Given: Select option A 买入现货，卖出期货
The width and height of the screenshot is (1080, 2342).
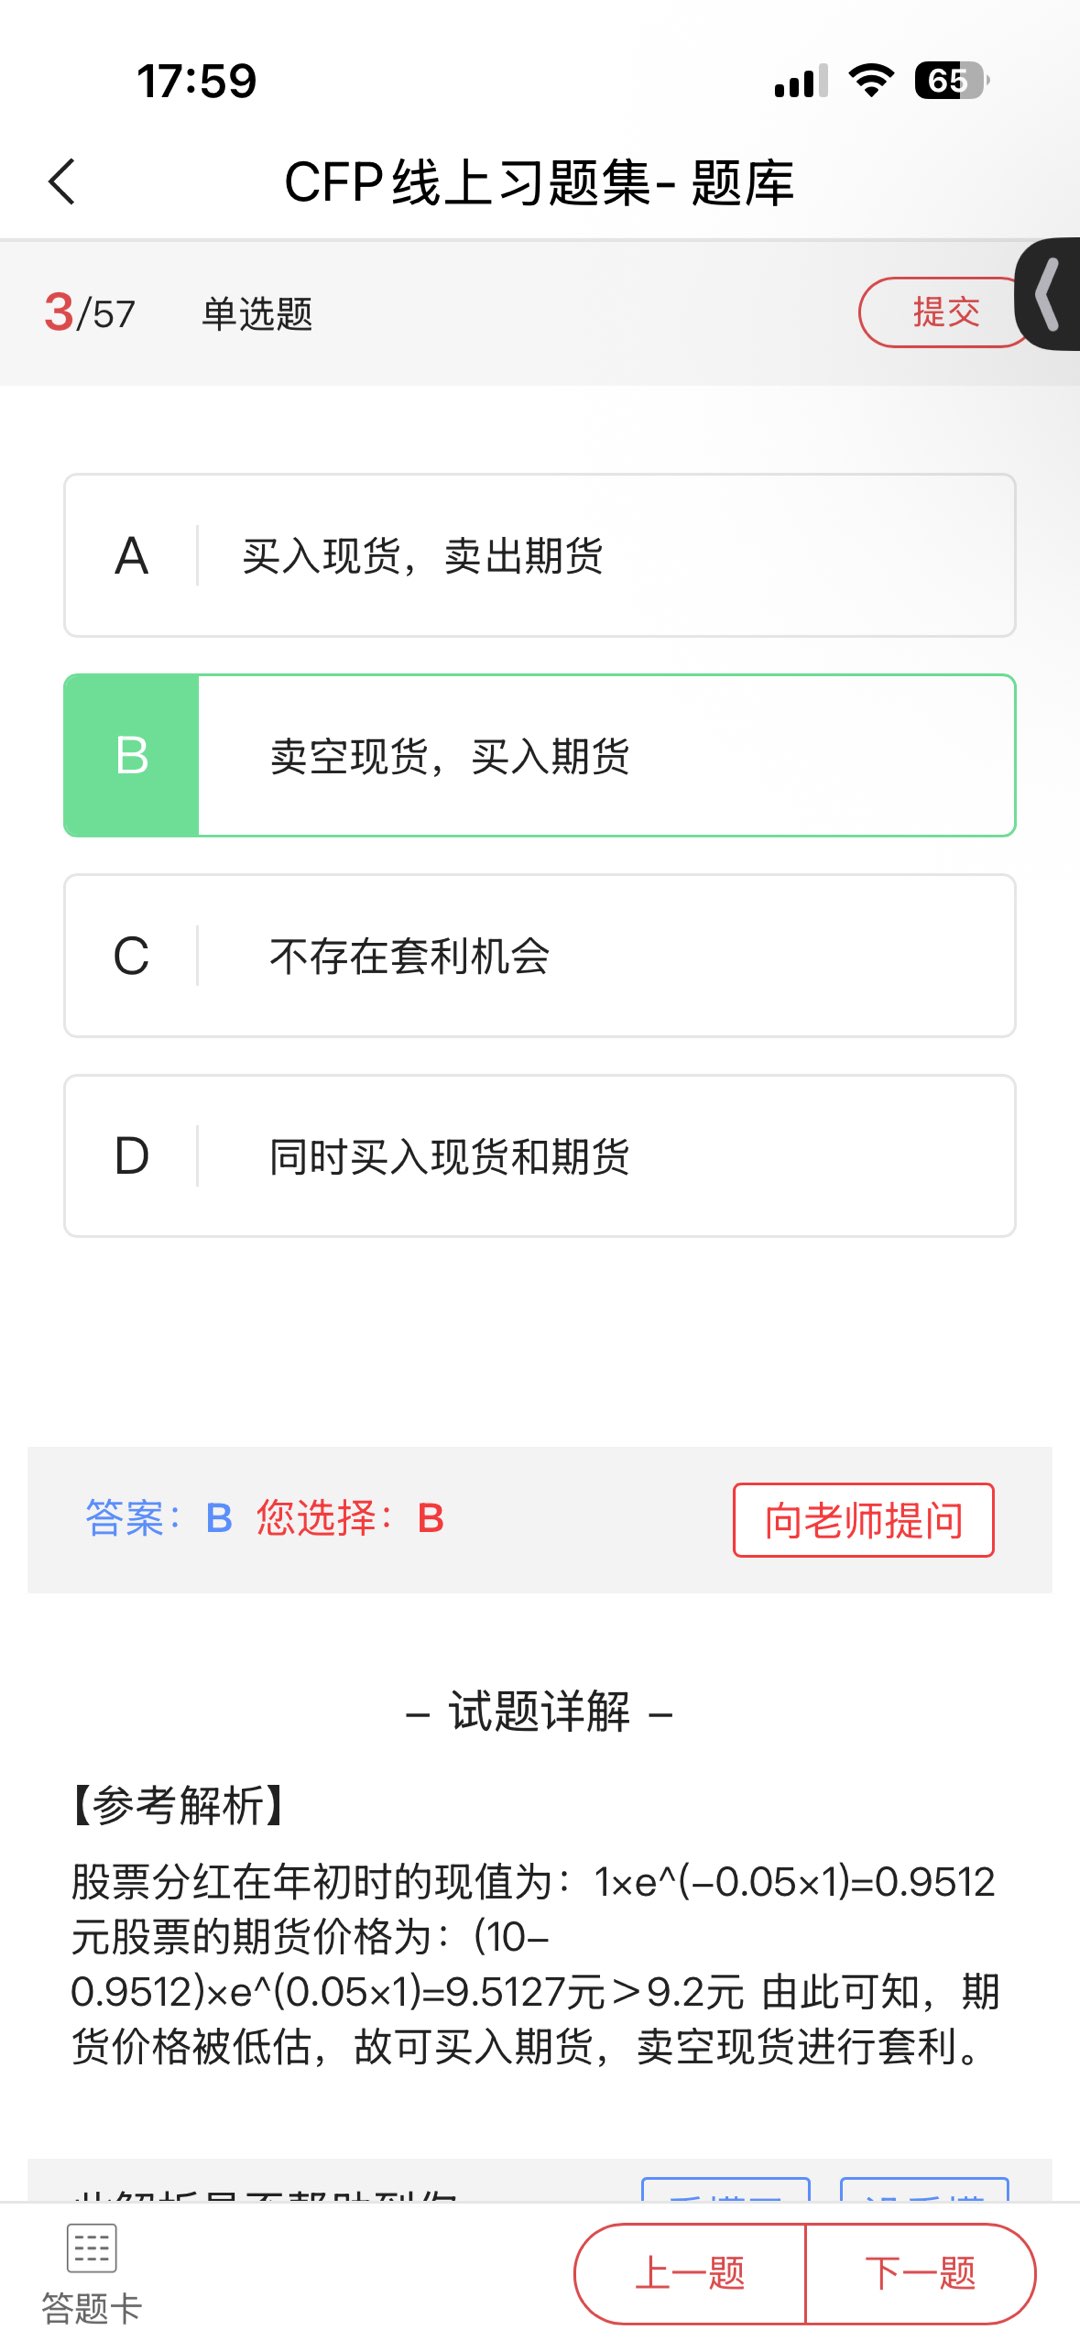Looking at the screenshot, I should pyautogui.click(x=540, y=555).
